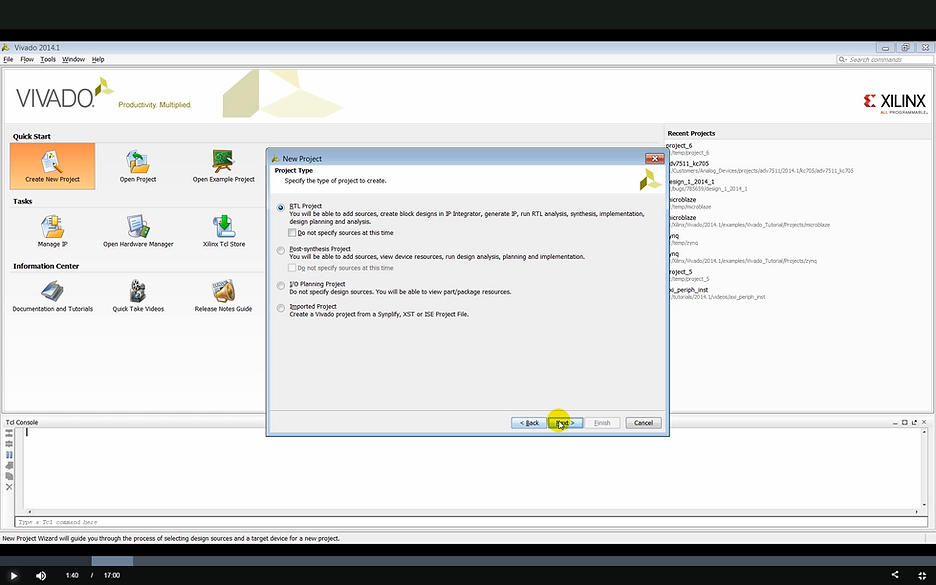Open the Xilinx Tcl Store

click(223, 227)
